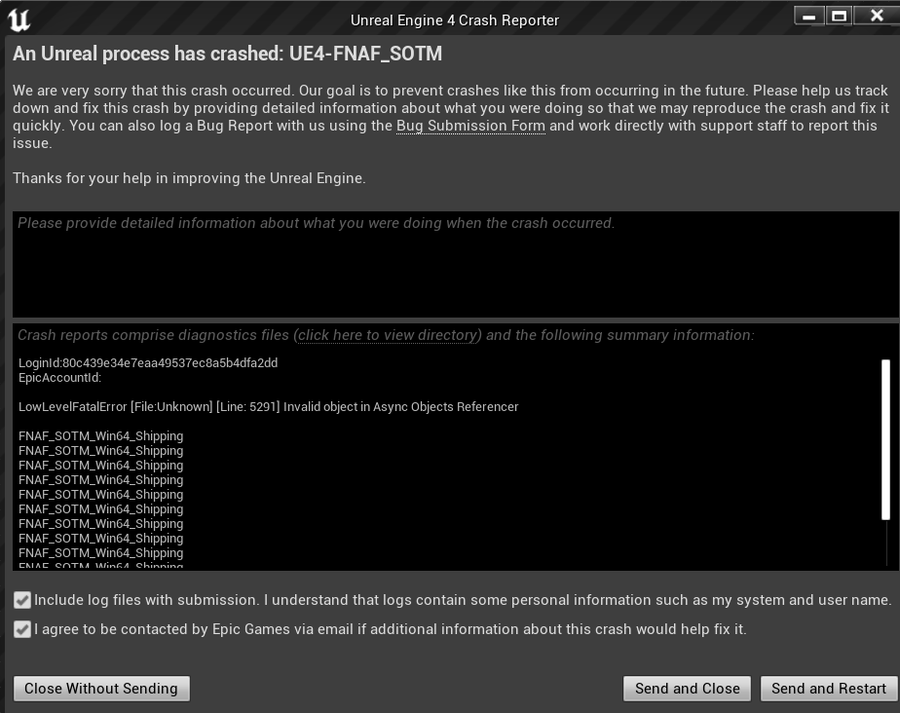The image size is (900, 713).
Task: Minimize the Crash Reporter window
Action: [809, 16]
